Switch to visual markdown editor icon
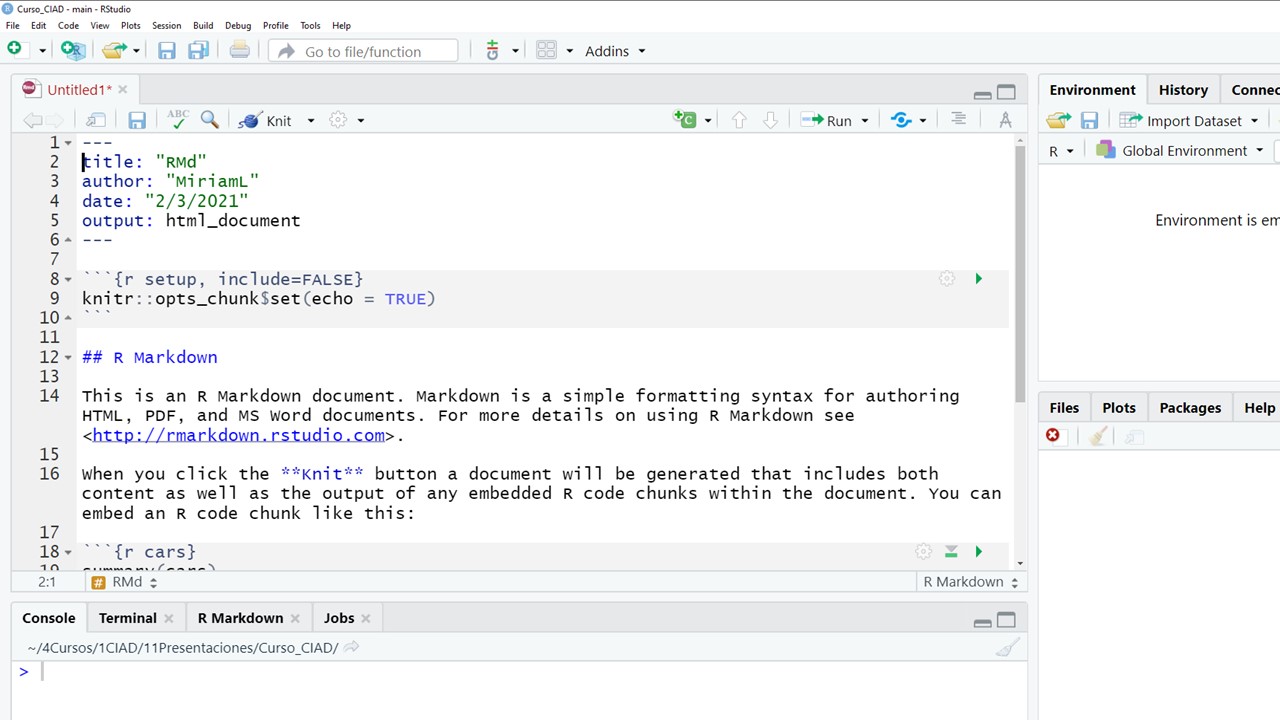 click(1005, 120)
